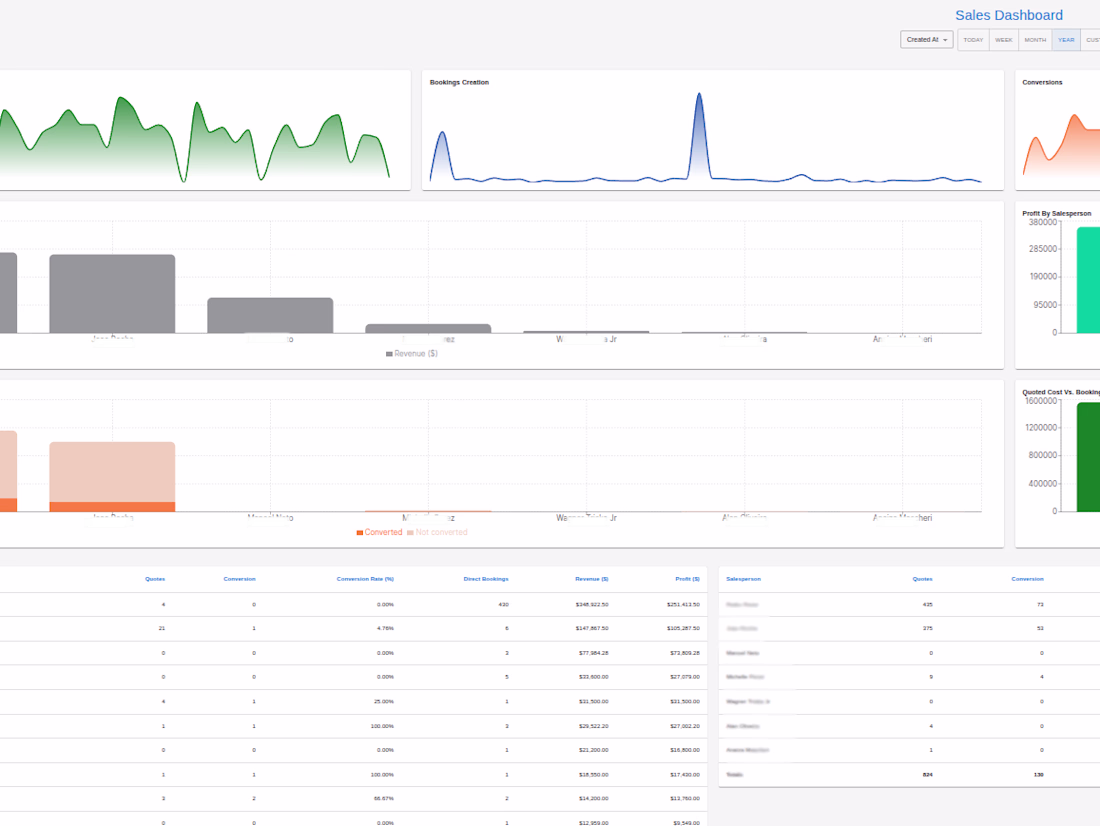The image size is (1100, 826).
Task: Sort by Conversion Rate (%) column header
Action: 365,579
